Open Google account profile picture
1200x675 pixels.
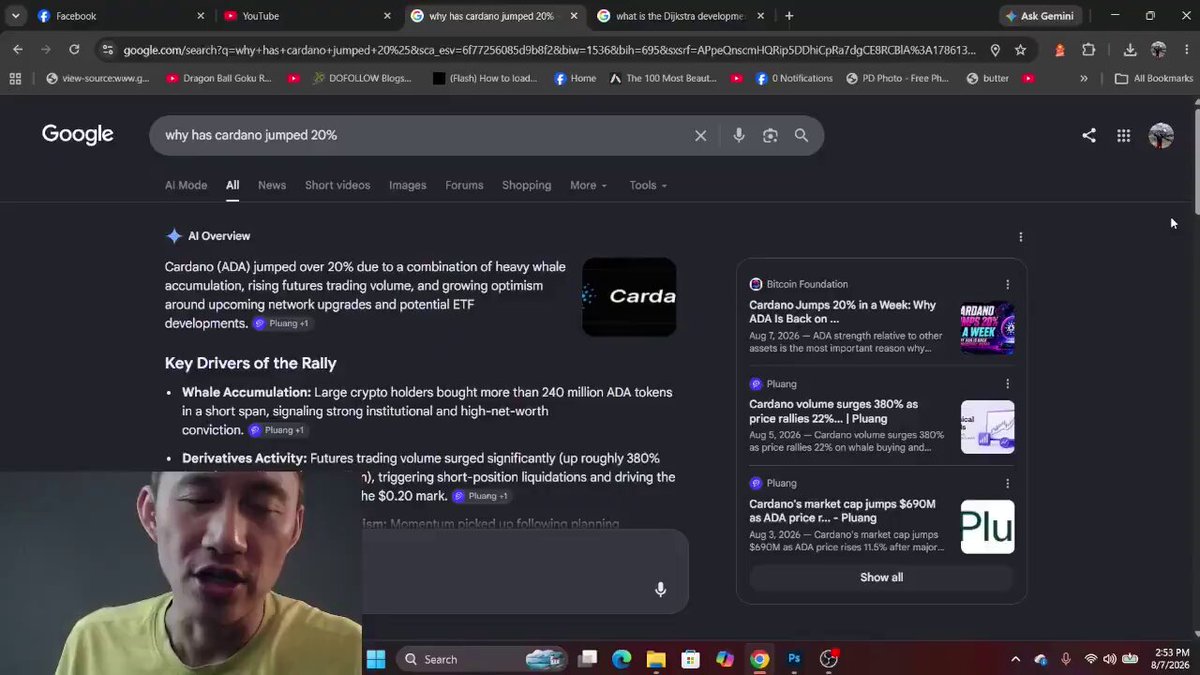tap(1161, 136)
